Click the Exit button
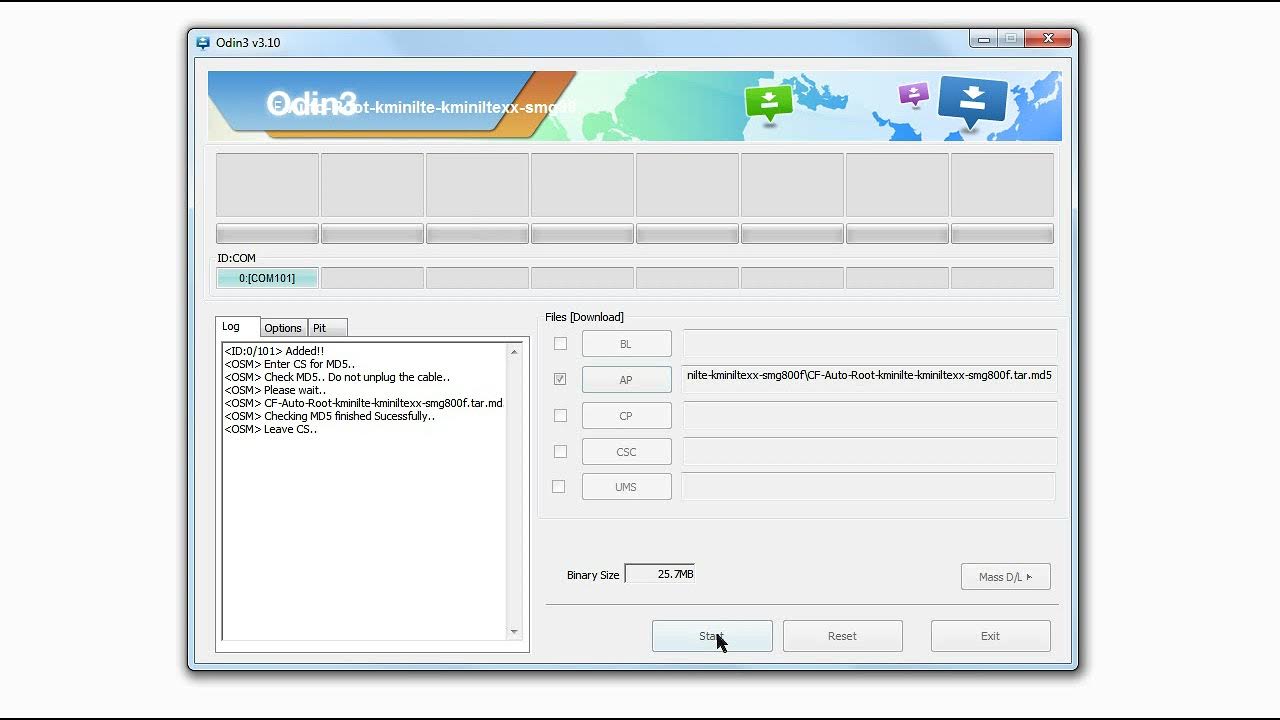This screenshot has width=1280, height=720. click(x=990, y=636)
